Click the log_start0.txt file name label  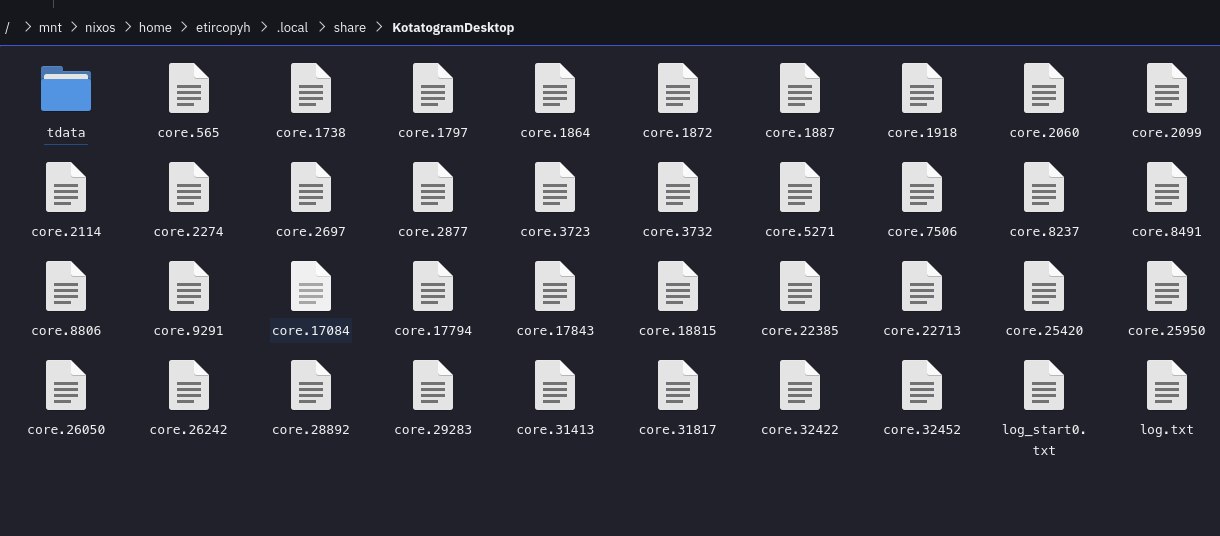1044,440
